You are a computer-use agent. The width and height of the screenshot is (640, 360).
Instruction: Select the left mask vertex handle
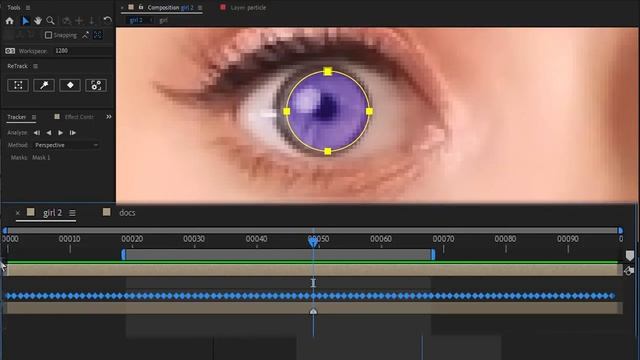point(287,111)
